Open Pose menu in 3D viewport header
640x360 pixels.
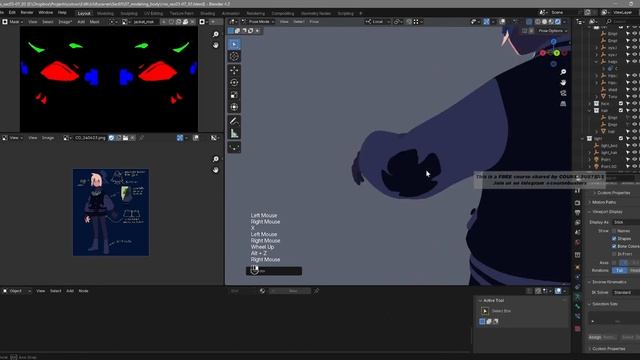[x=314, y=22]
